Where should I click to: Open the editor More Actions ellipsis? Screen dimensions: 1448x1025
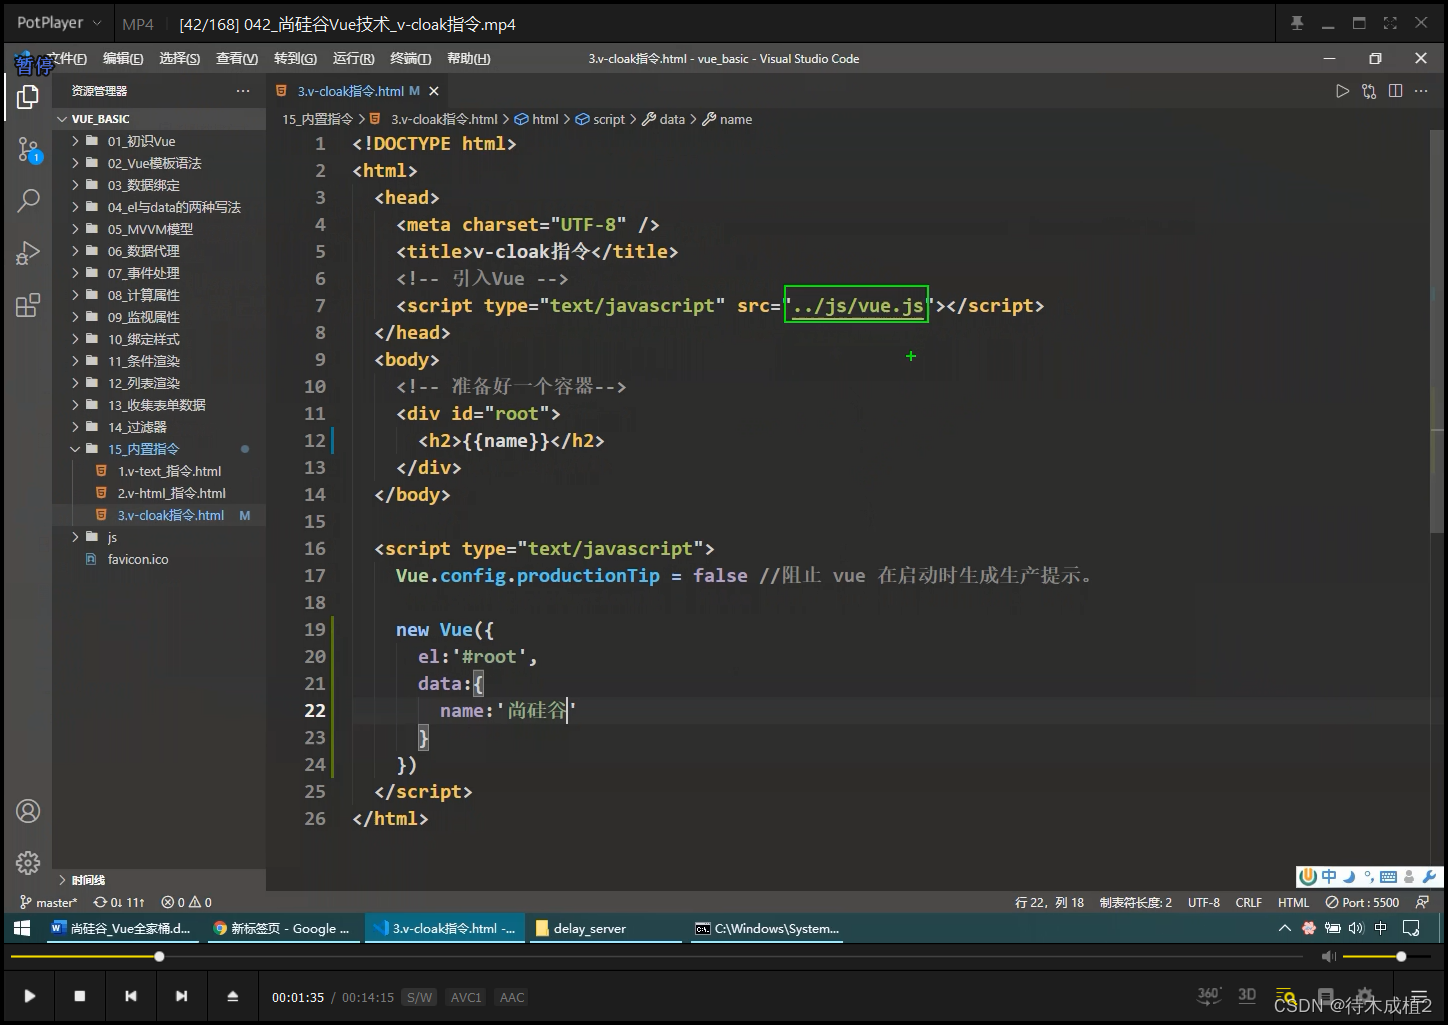pos(1421,91)
